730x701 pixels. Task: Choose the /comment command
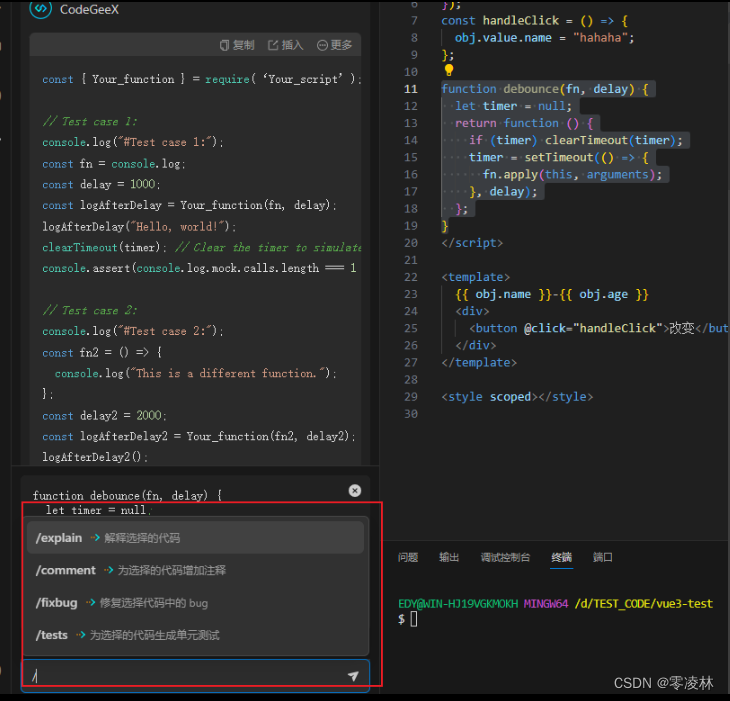196,570
